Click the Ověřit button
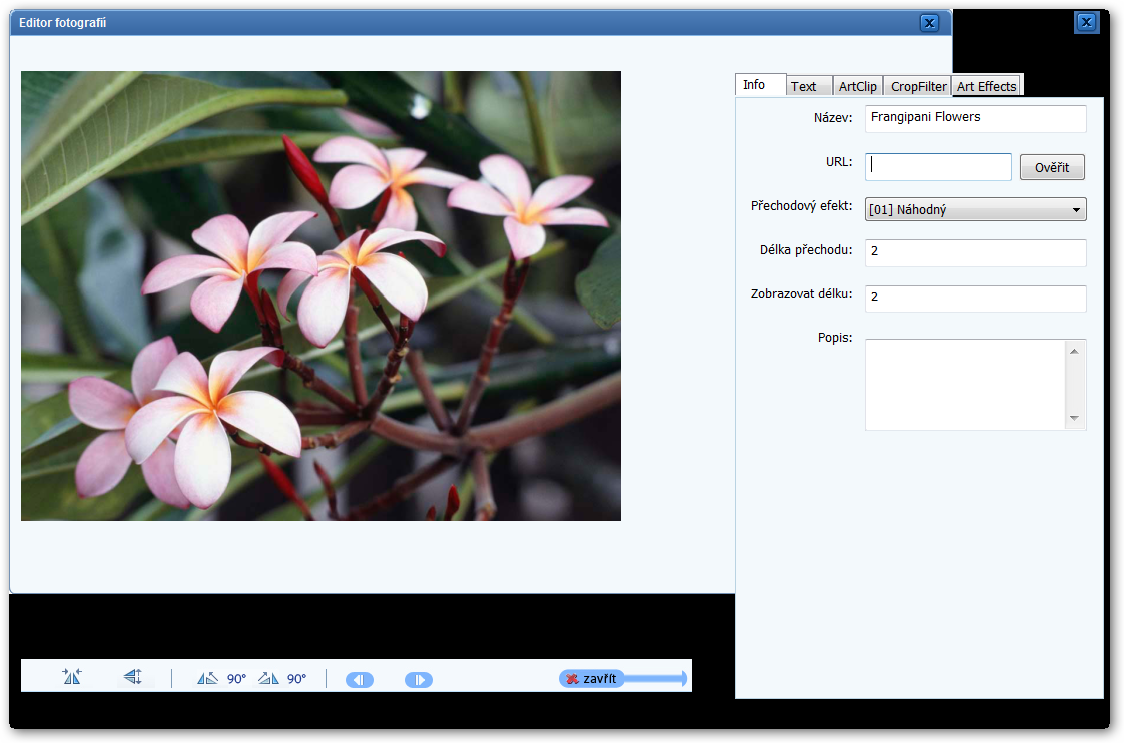 tap(1052, 167)
